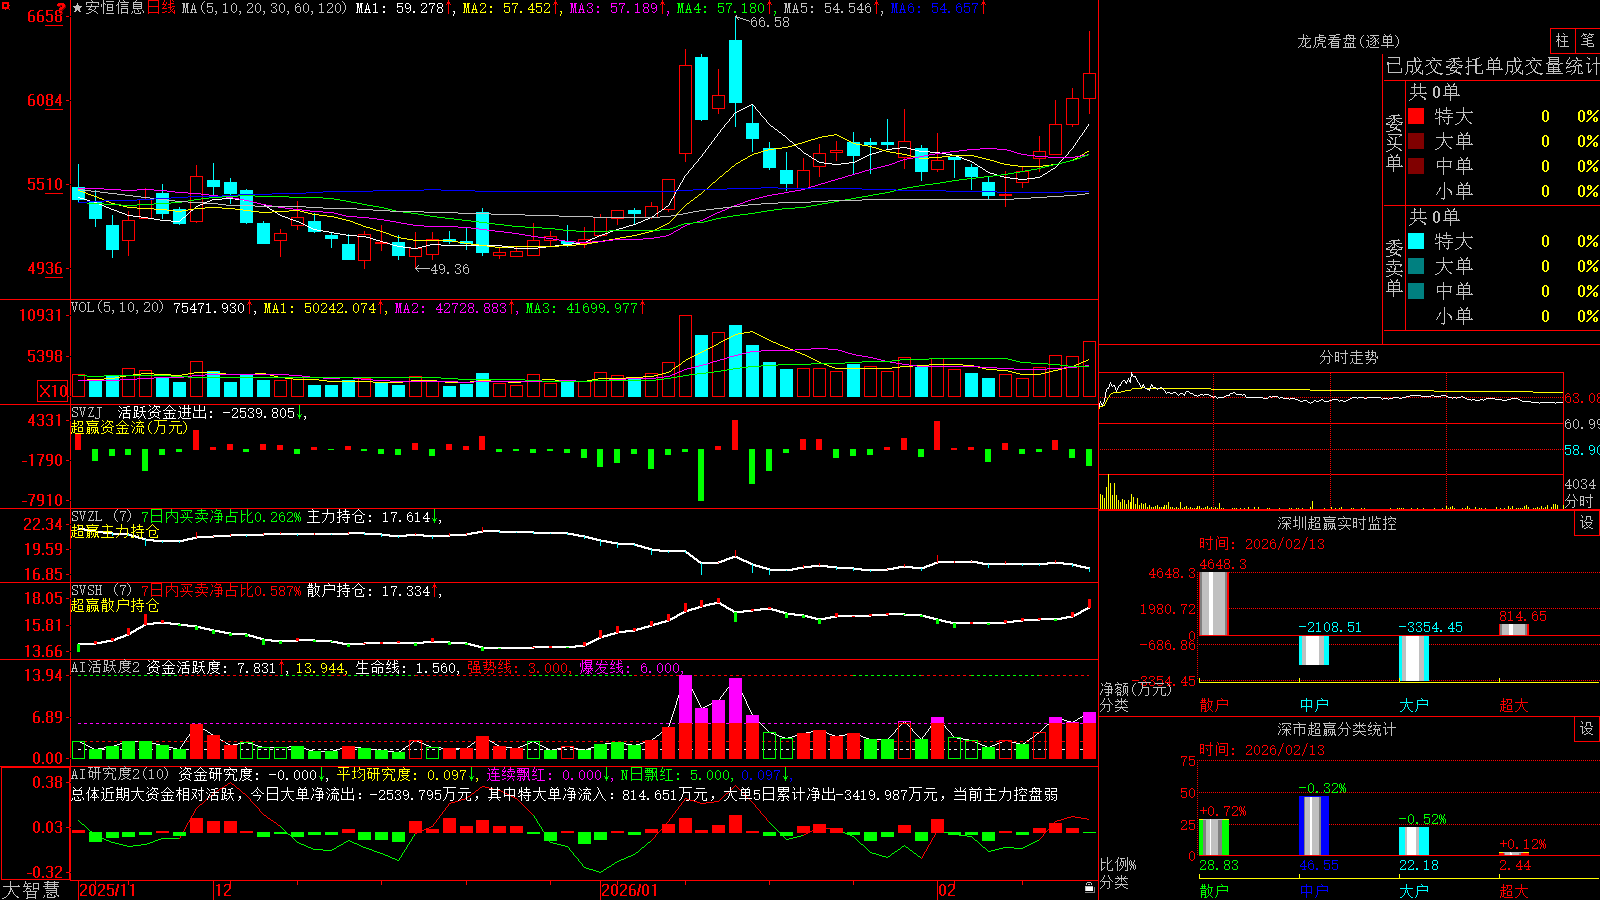The height and width of the screenshot is (900, 1600).
Task: Click the 深市超赢分类统计 panel title
Action: click(1337, 729)
